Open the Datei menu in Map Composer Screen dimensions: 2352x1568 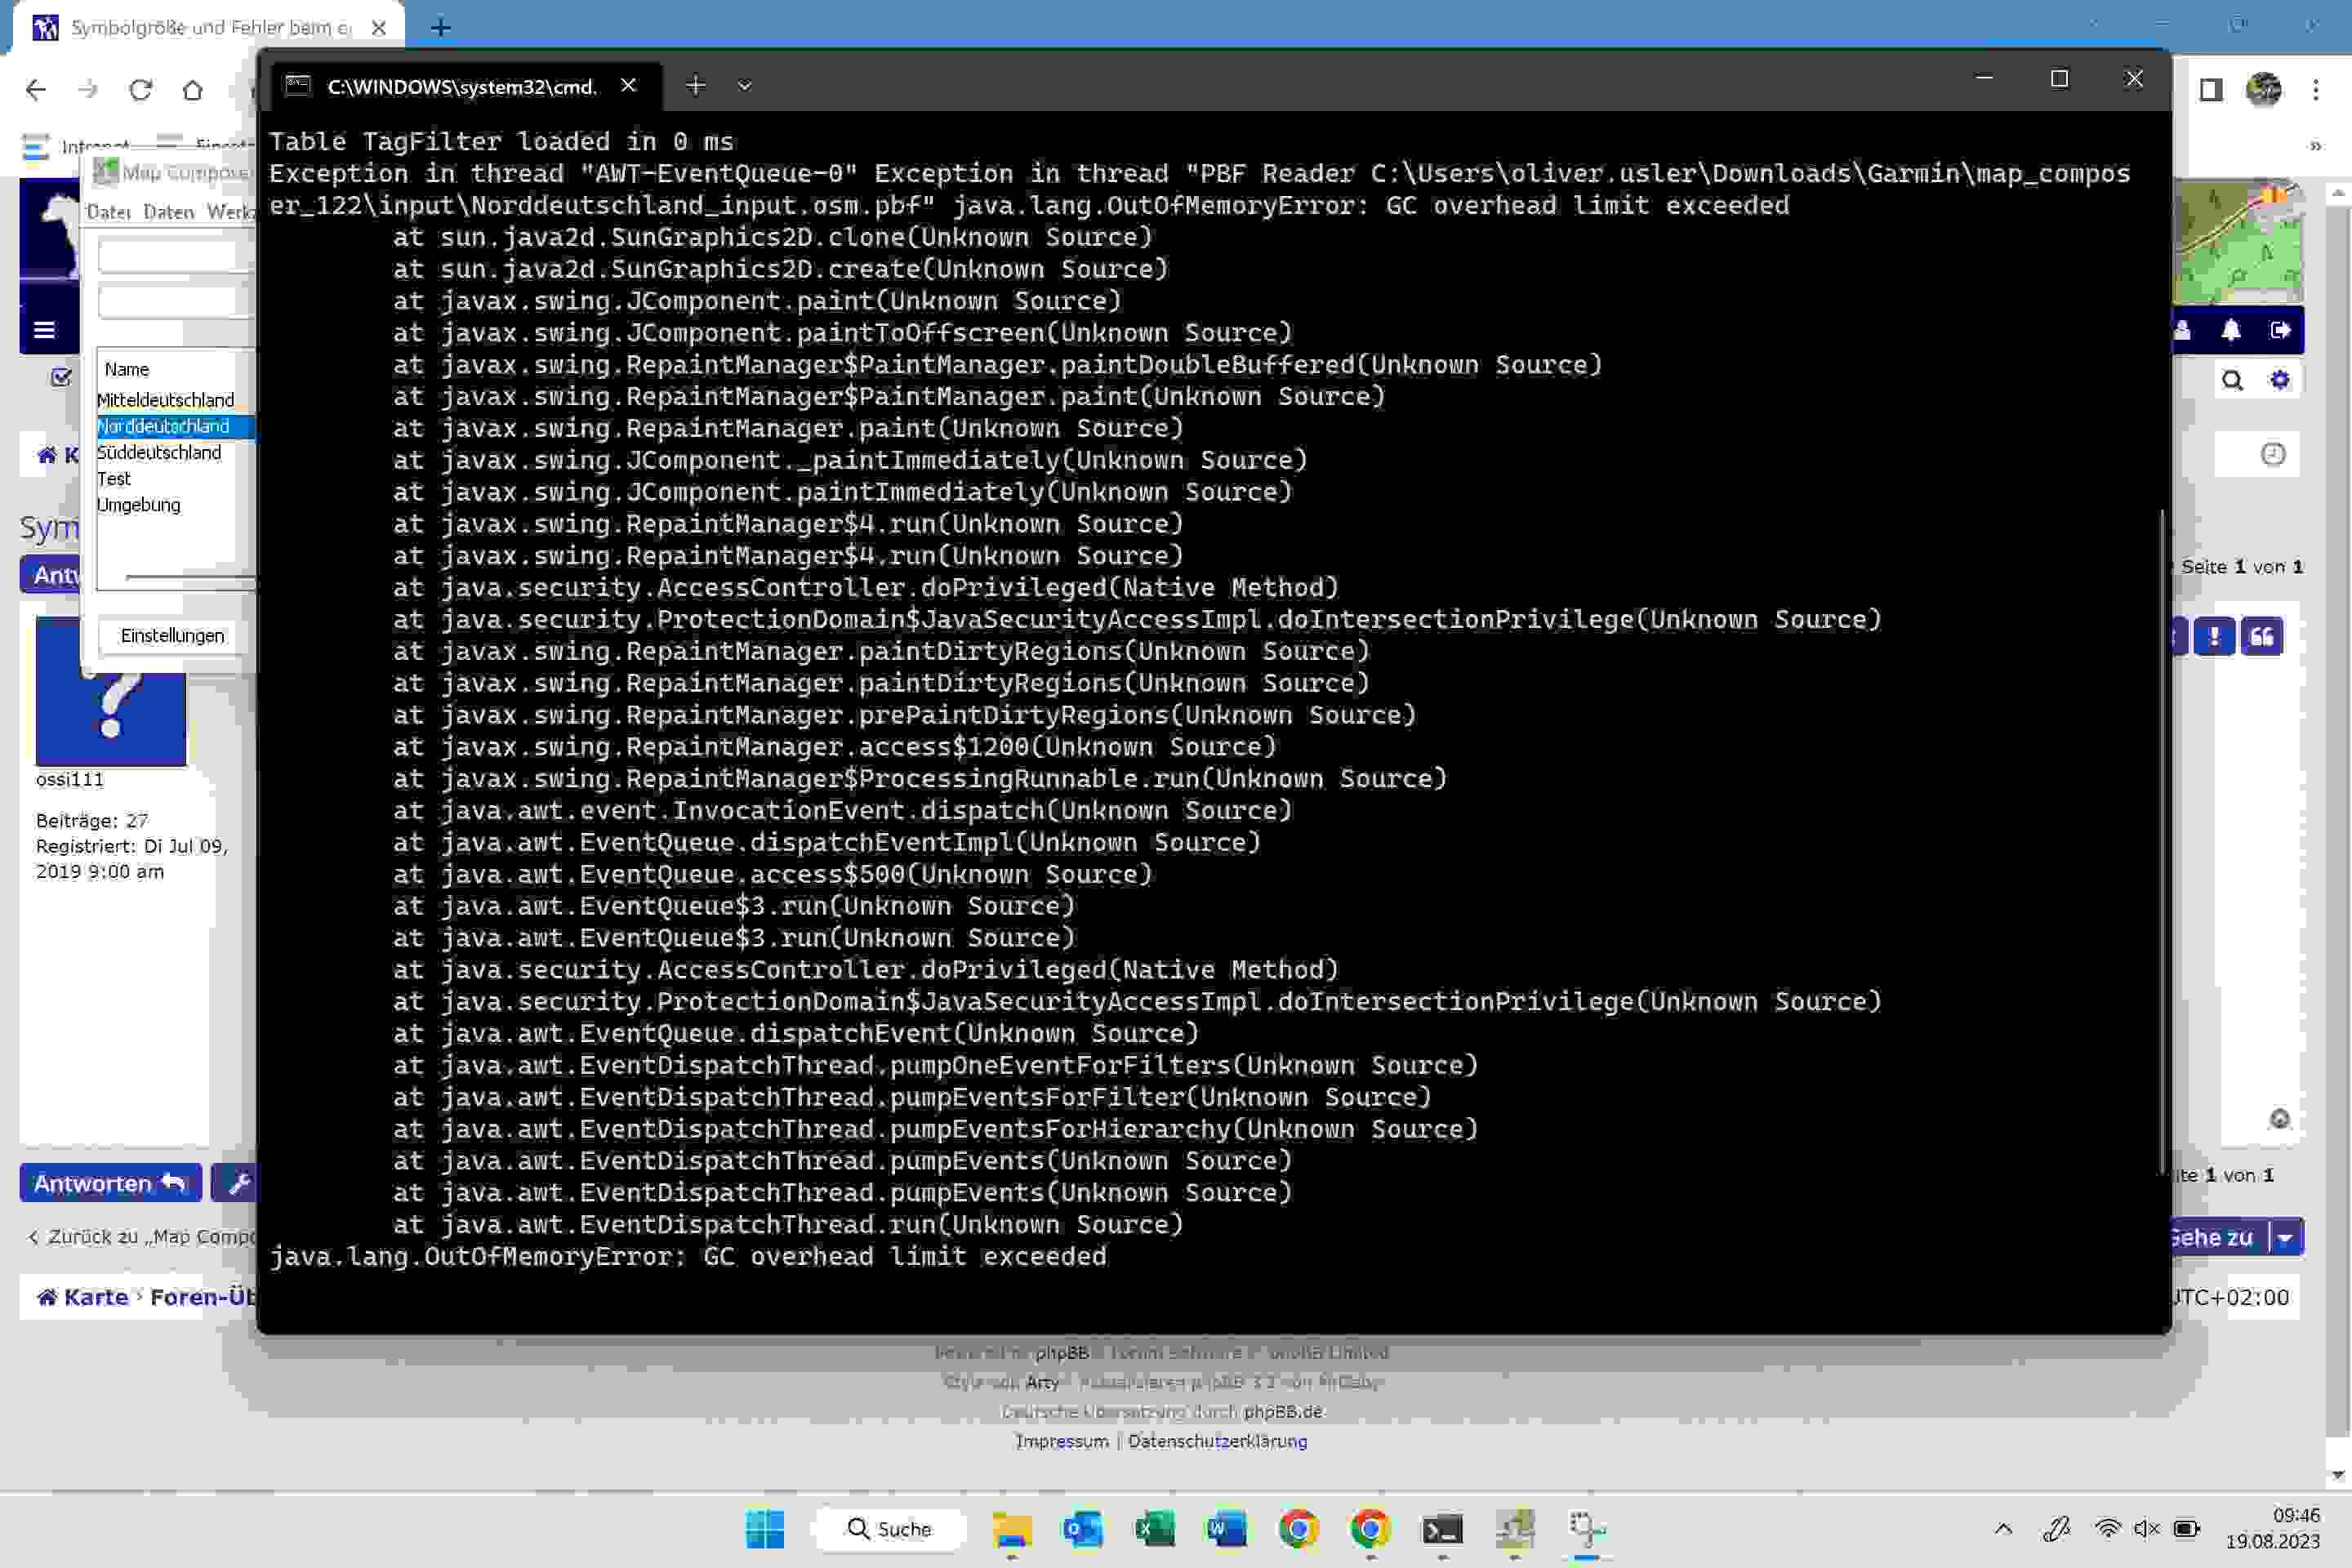(x=108, y=212)
